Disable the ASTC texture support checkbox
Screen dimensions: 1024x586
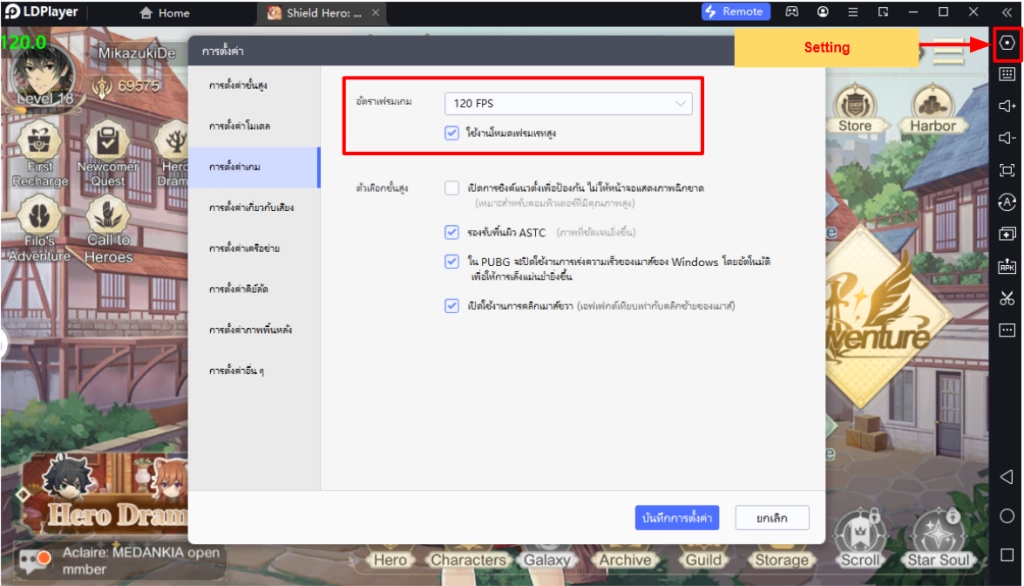pyautogui.click(x=452, y=232)
